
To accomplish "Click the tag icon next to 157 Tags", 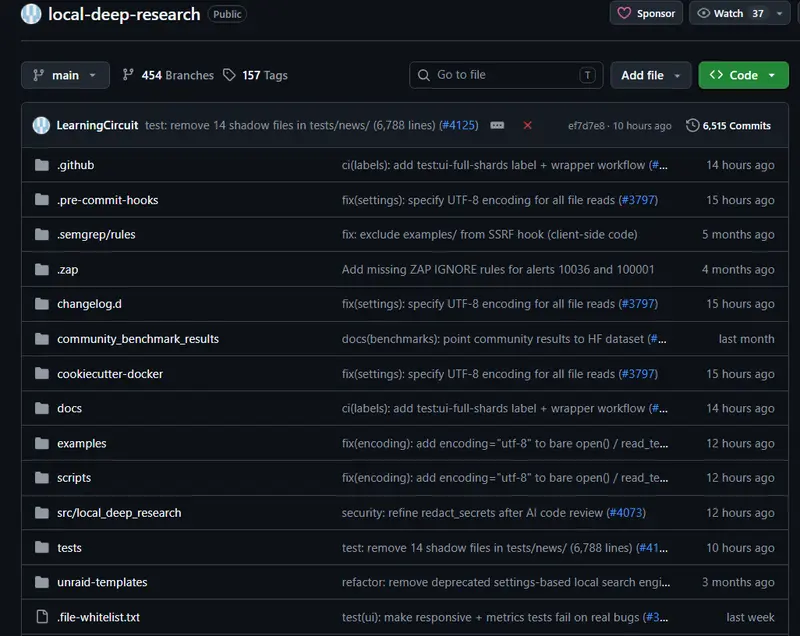I will pos(230,75).
